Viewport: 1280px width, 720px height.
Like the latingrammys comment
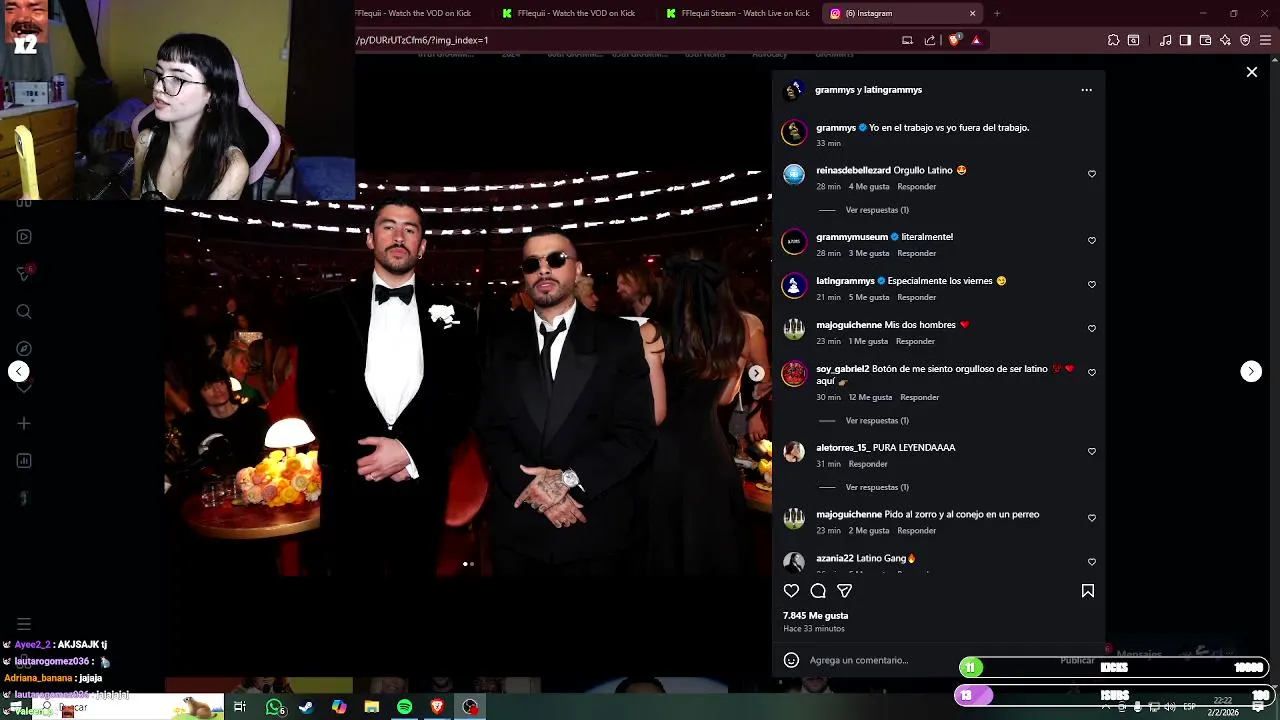tap(1092, 285)
